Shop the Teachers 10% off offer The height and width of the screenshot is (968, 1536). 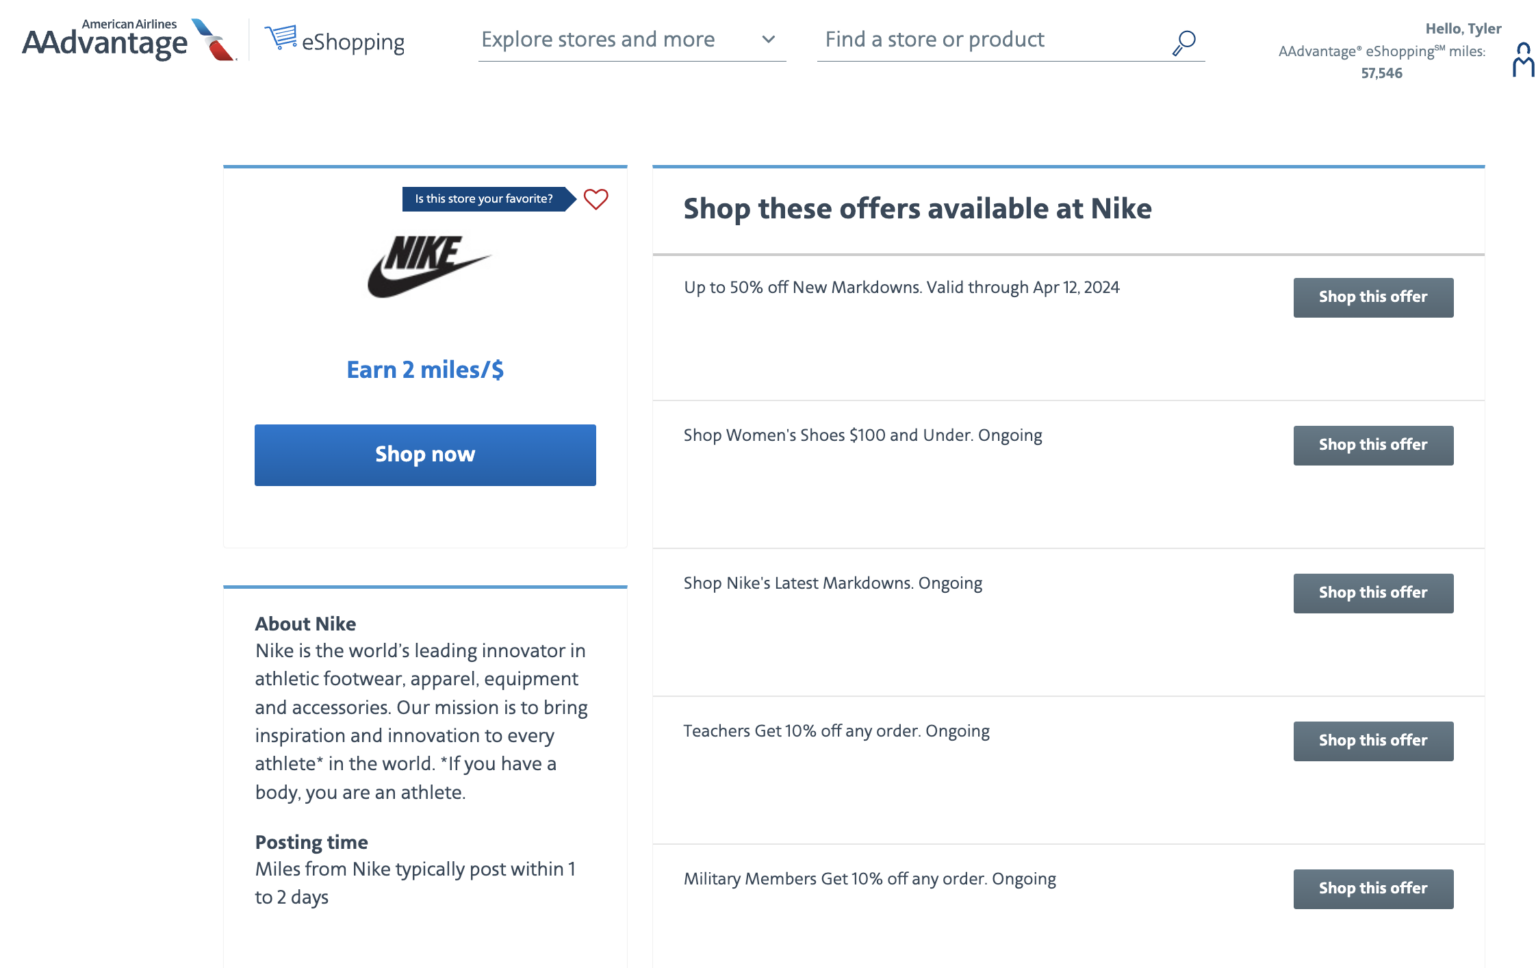1372,741
